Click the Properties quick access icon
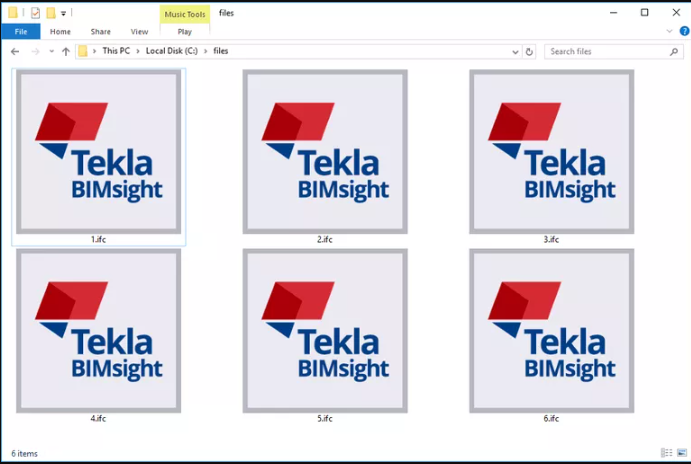The image size is (691, 464). click(x=35, y=13)
